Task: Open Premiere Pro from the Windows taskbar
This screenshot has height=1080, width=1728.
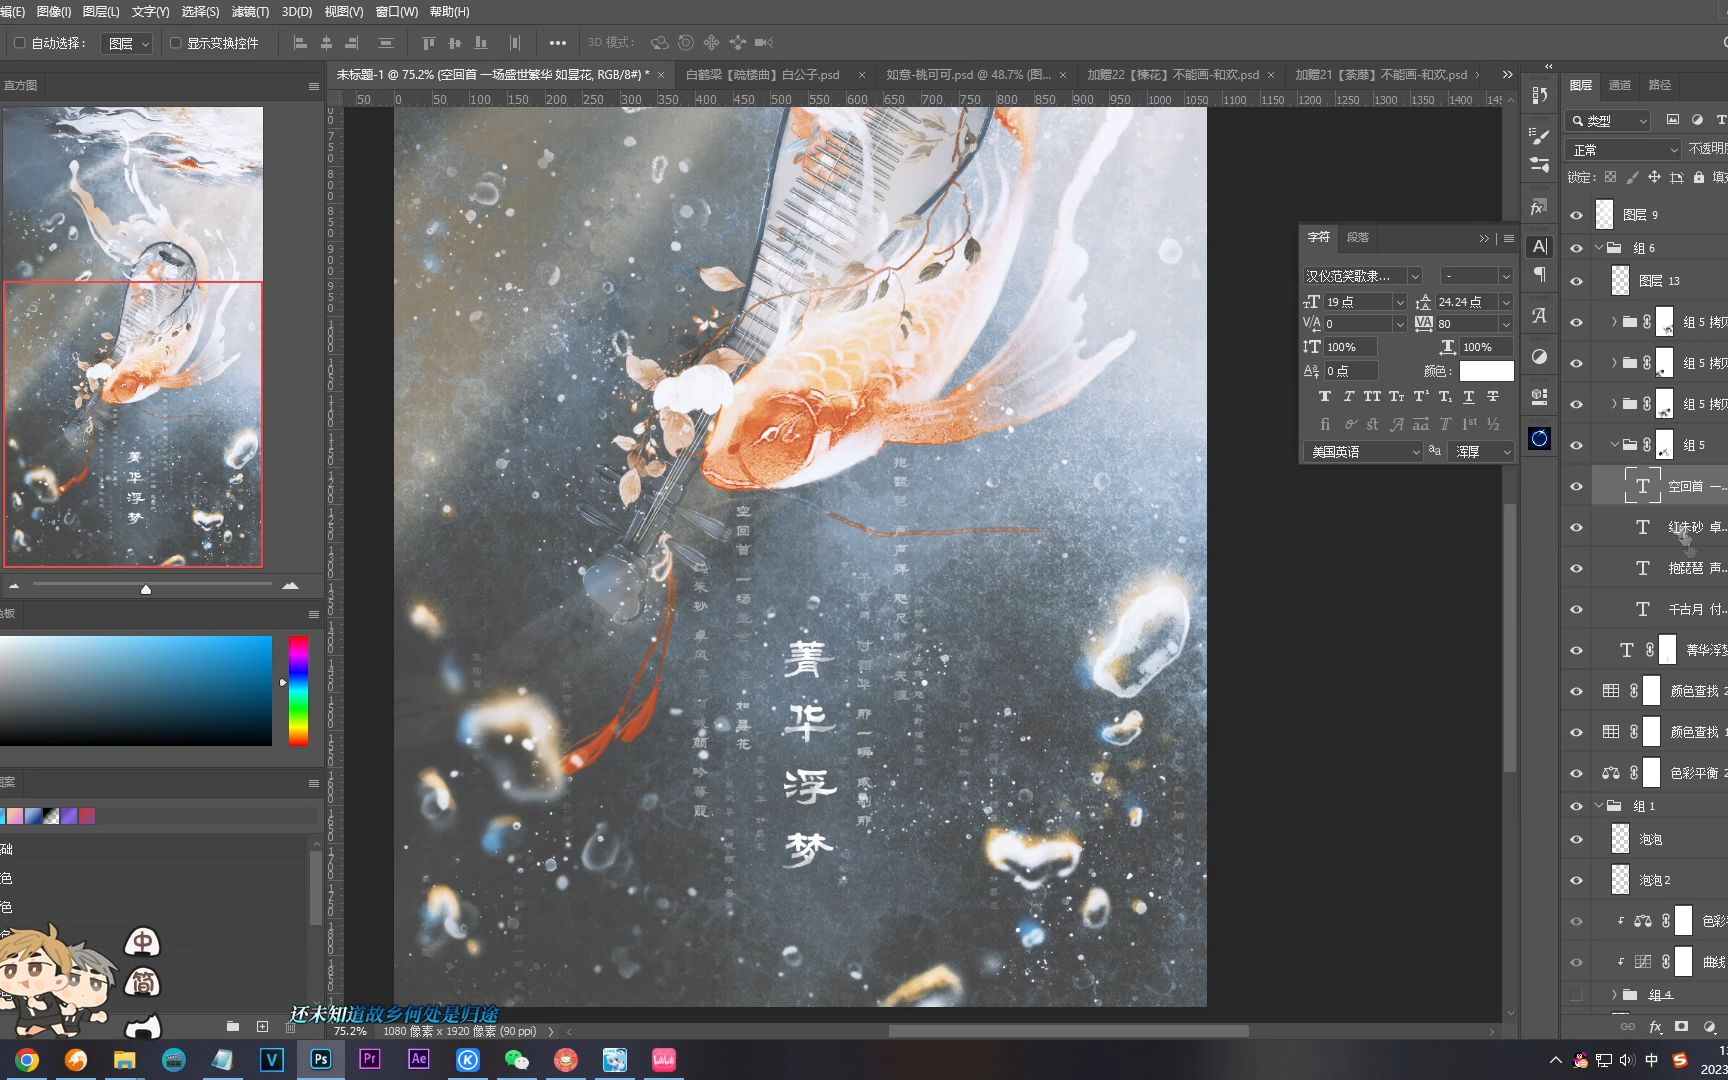Action: coord(370,1059)
